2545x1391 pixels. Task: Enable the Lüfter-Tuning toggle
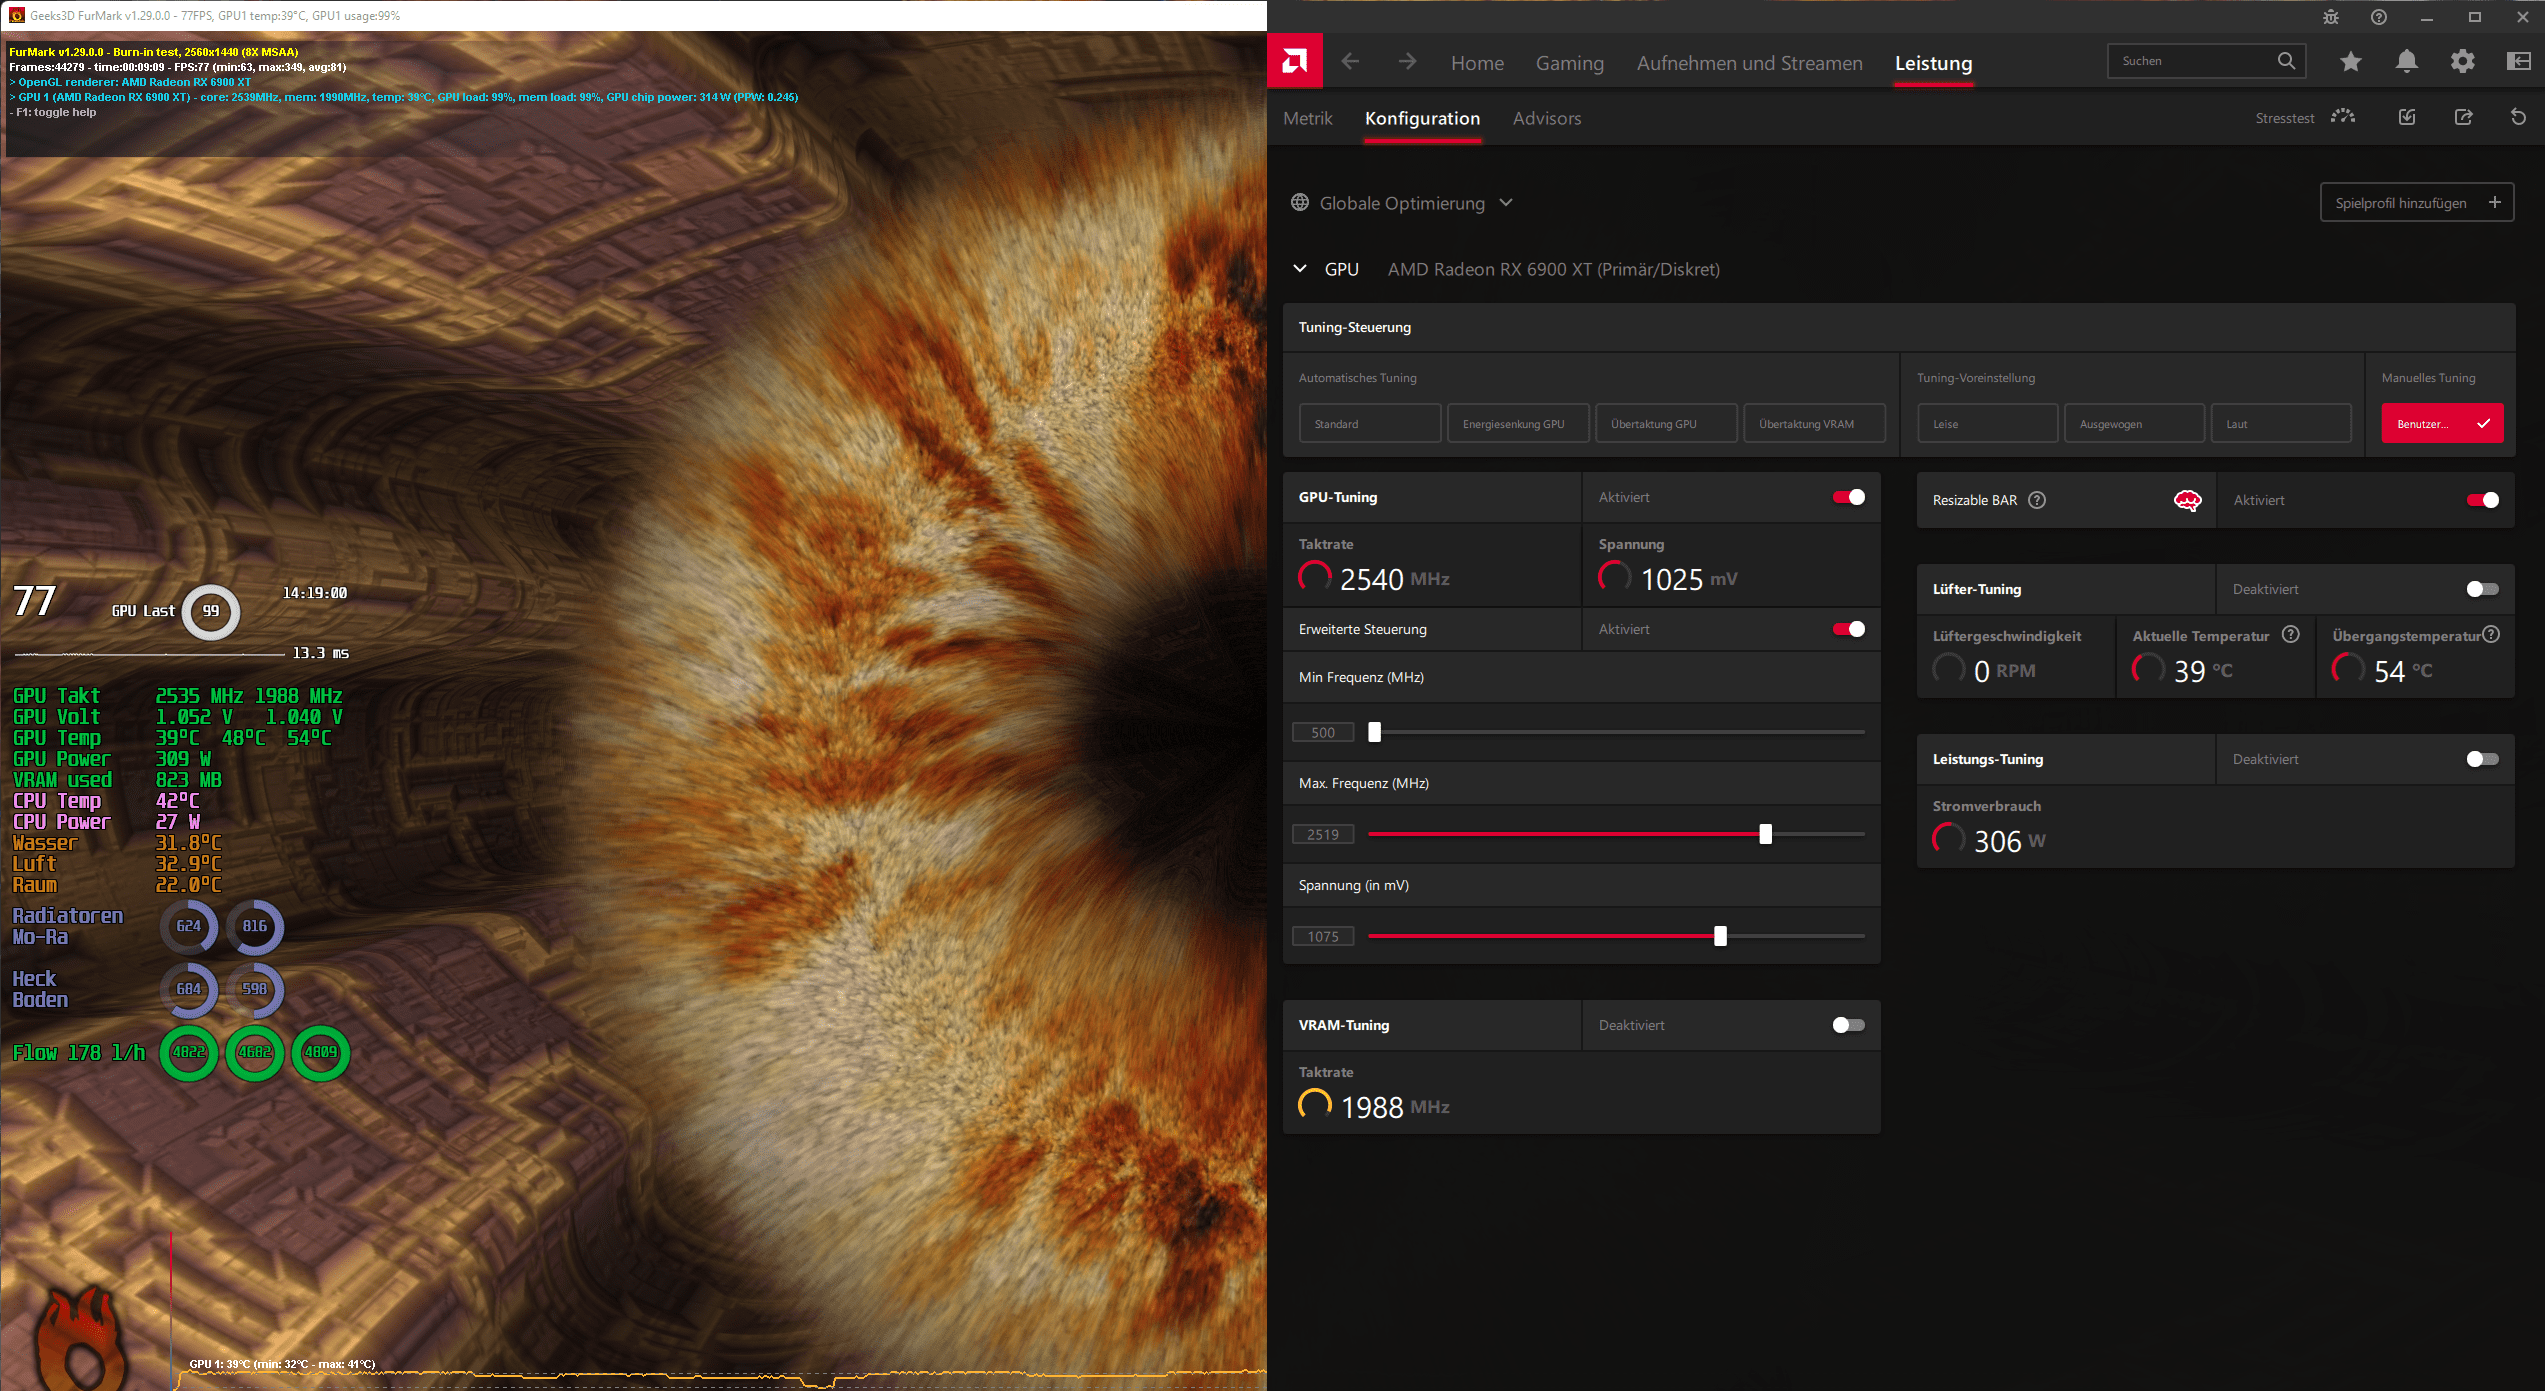(2482, 589)
